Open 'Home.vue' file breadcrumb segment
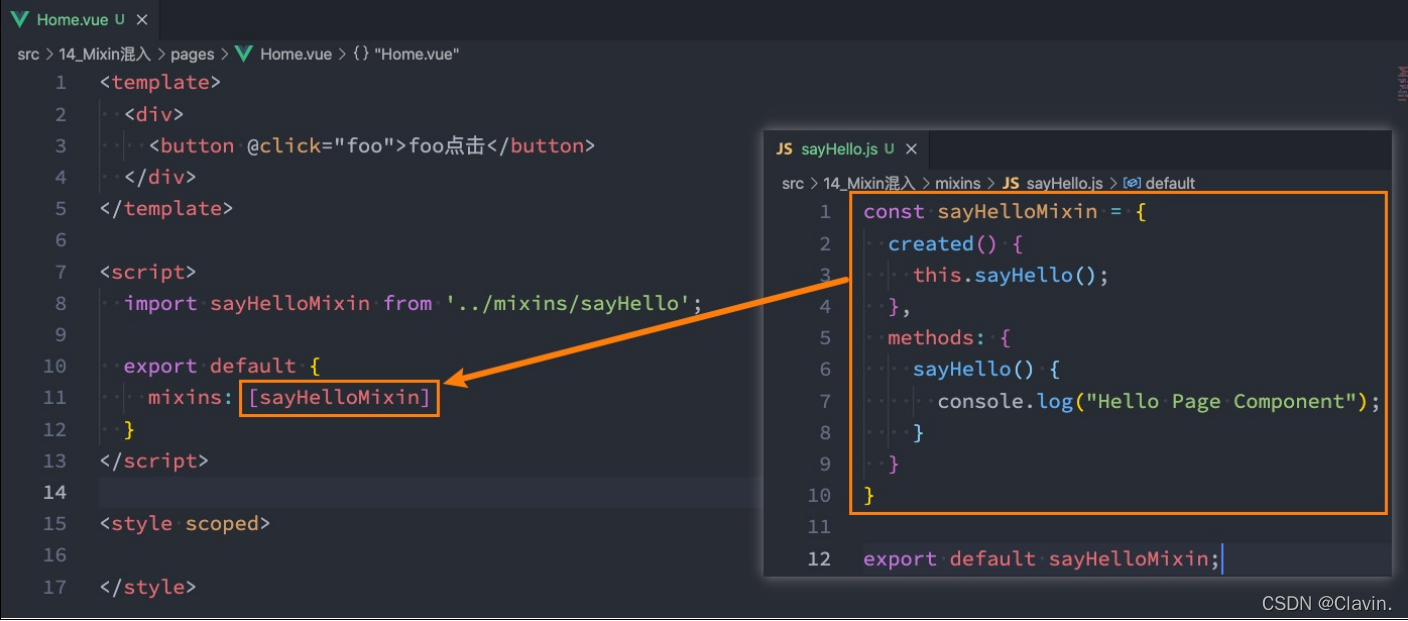The image size is (1408, 621). coord(296,54)
